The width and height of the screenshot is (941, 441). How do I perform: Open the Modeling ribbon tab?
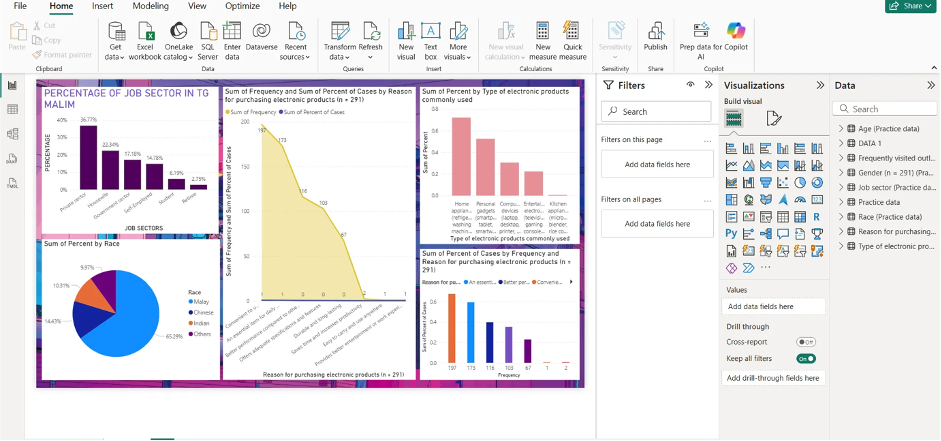[150, 6]
